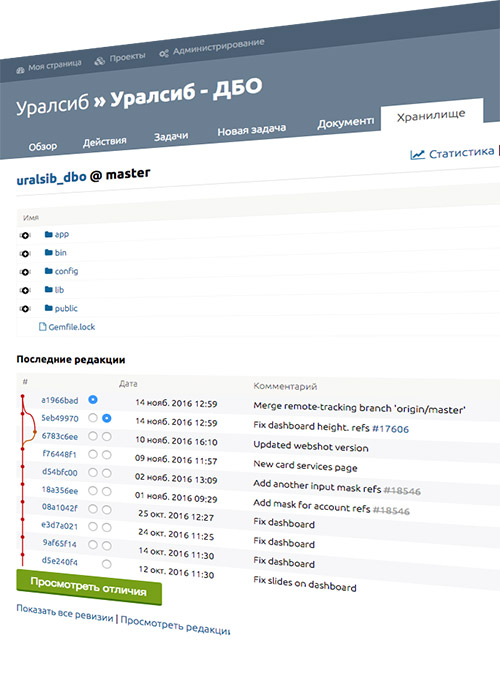Select first radio button for revision 08a1042f
Image resolution: width=500 pixels, height=679 pixels.
tap(93, 509)
